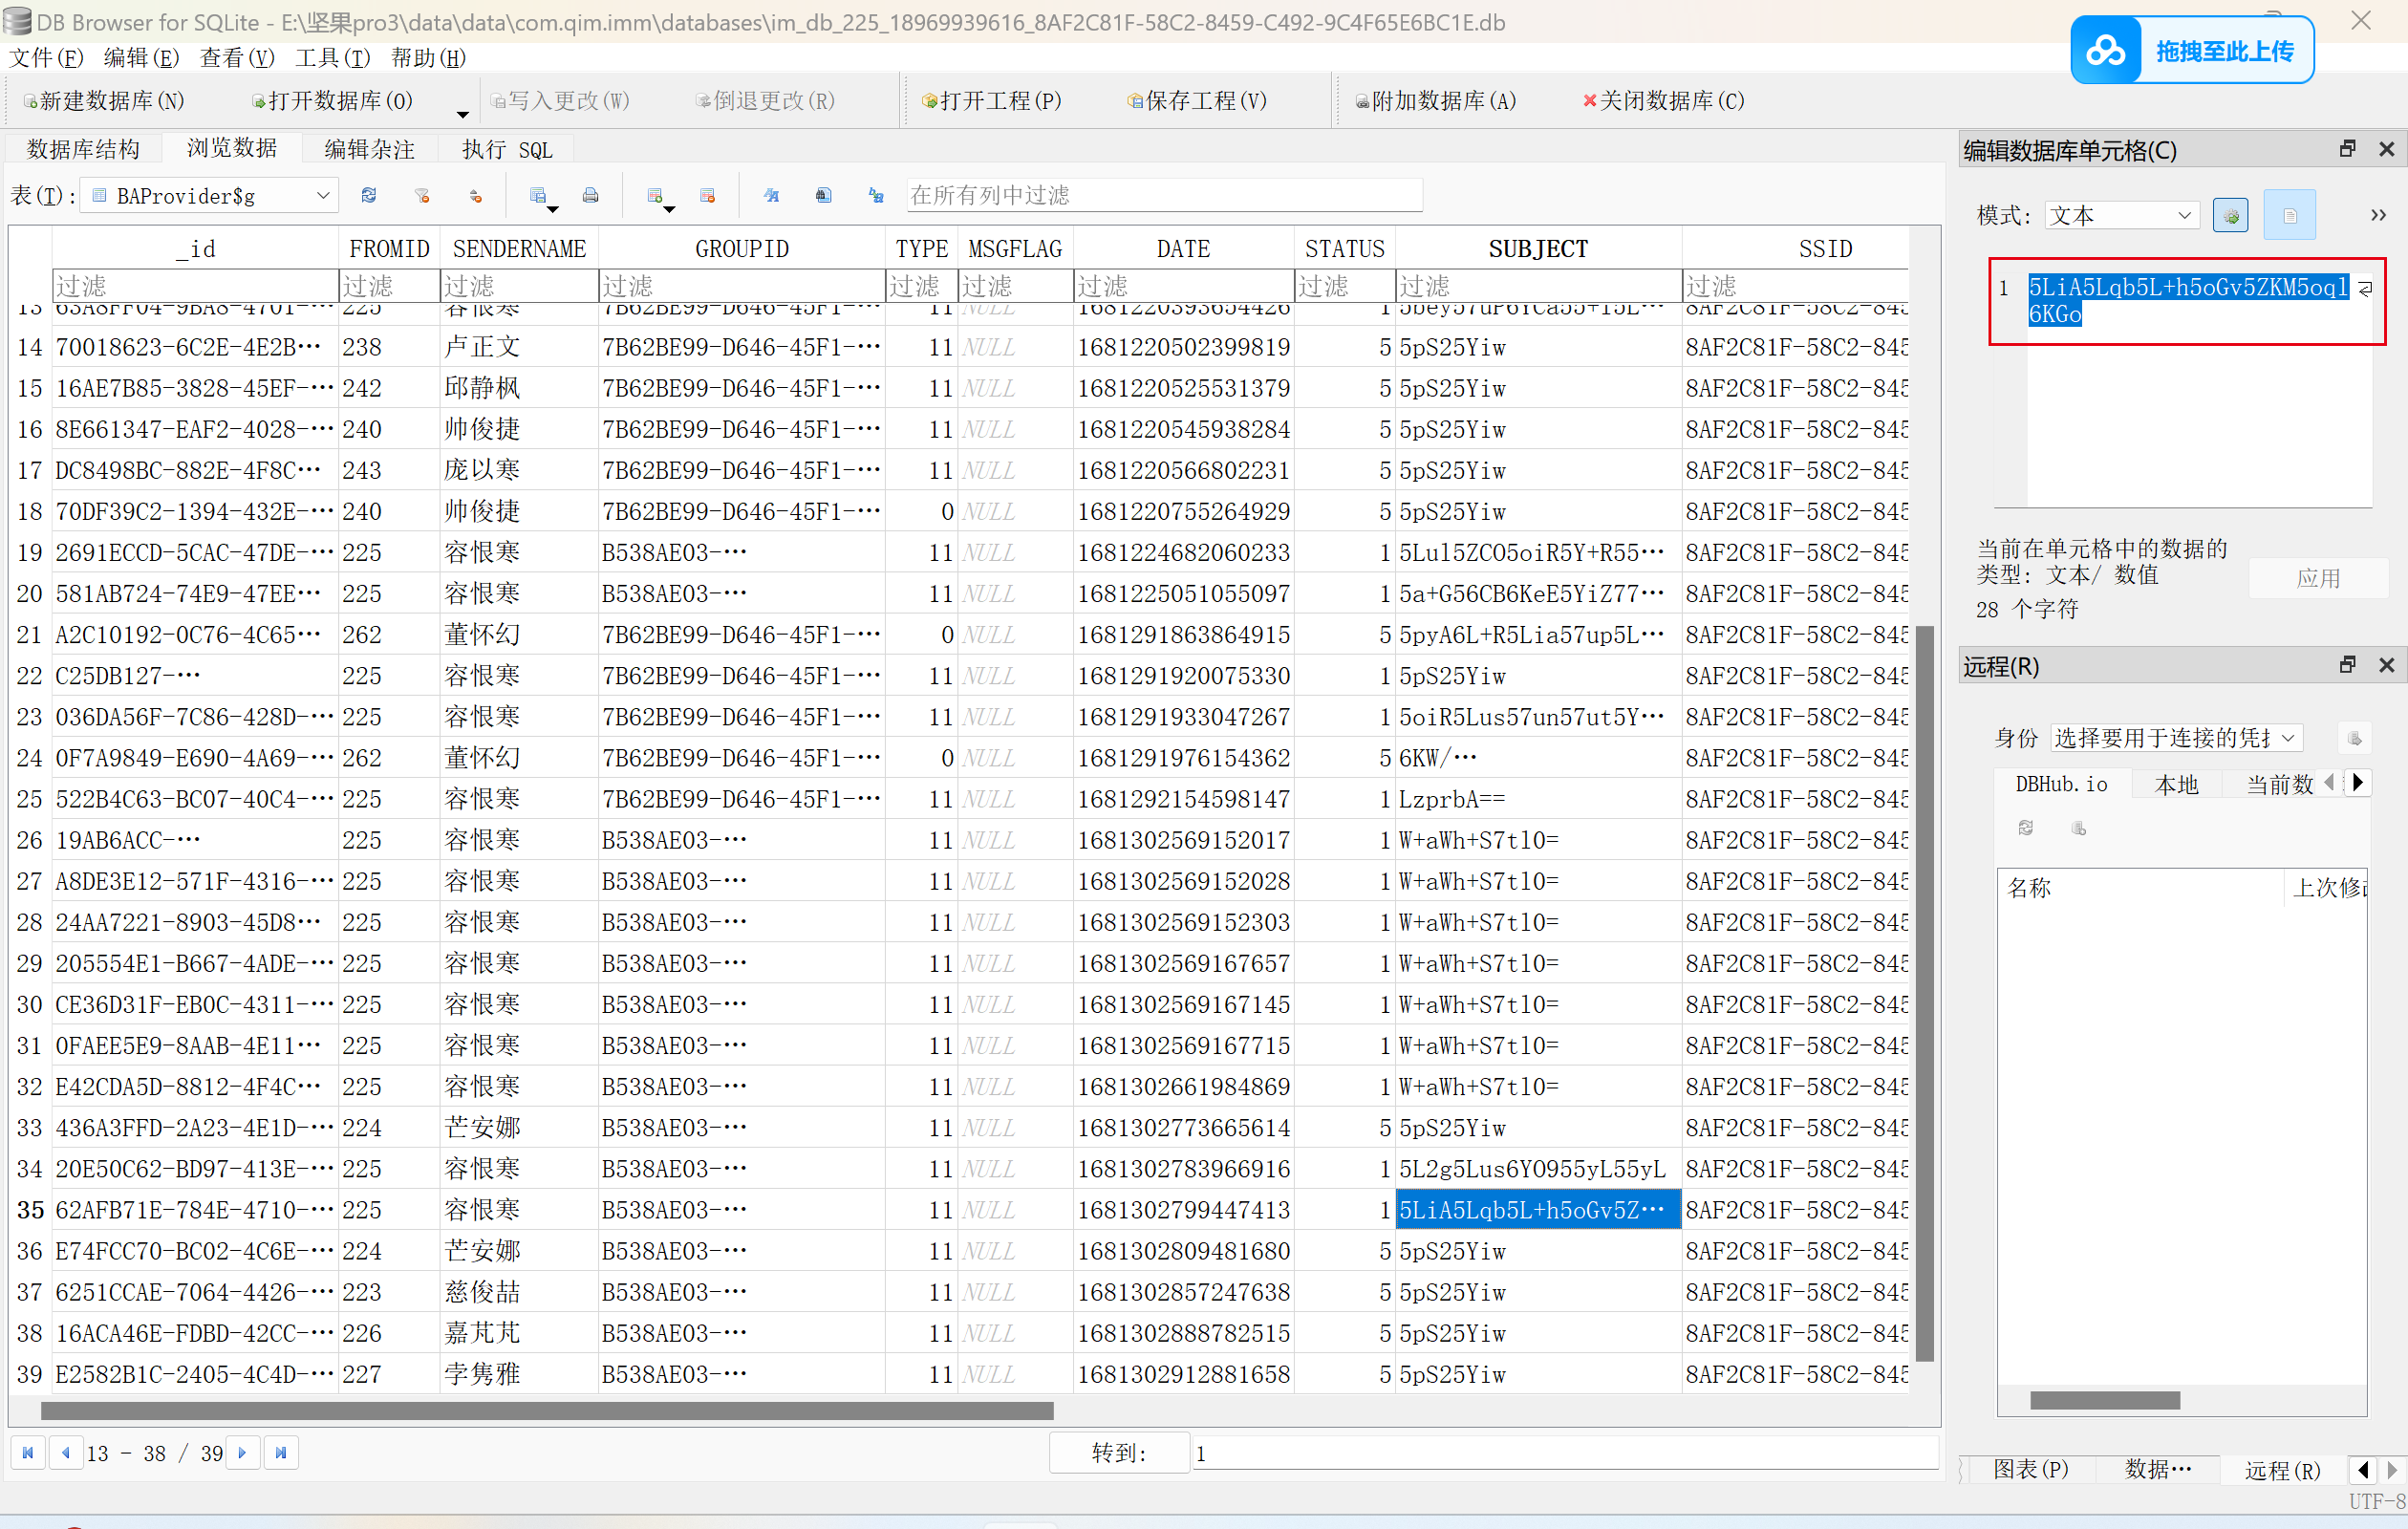This screenshot has height=1529, width=2408.
Task: Open save table view dropdown arrow
Action: (x=553, y=209)
